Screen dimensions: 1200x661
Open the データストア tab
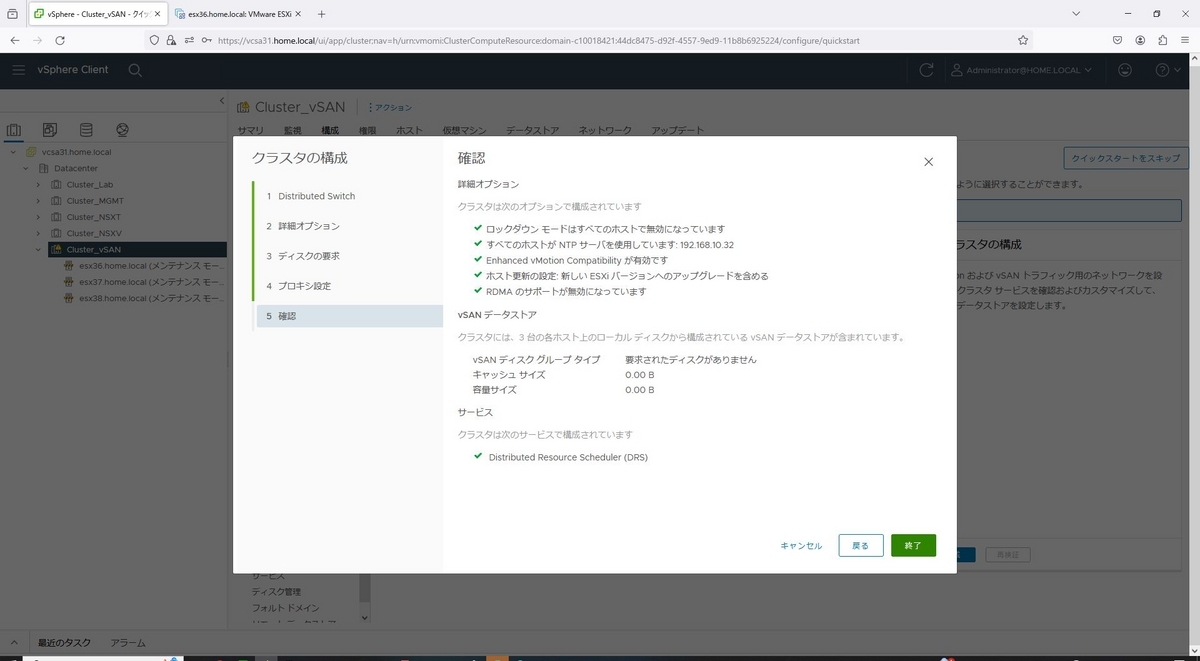(533, 130)
